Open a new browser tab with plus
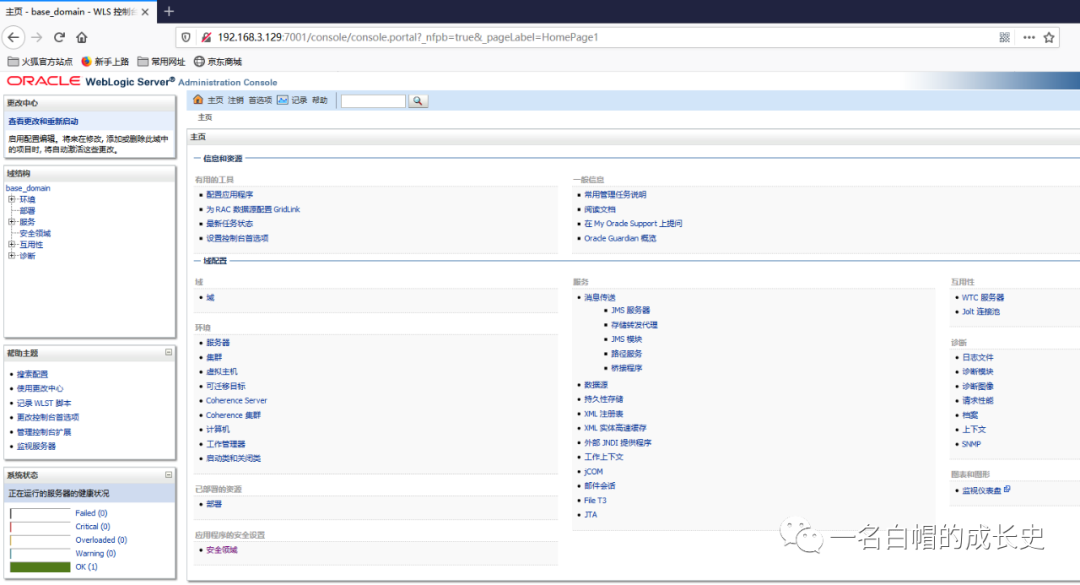This screenshot has width=1080, height=585. pos(169,12)
